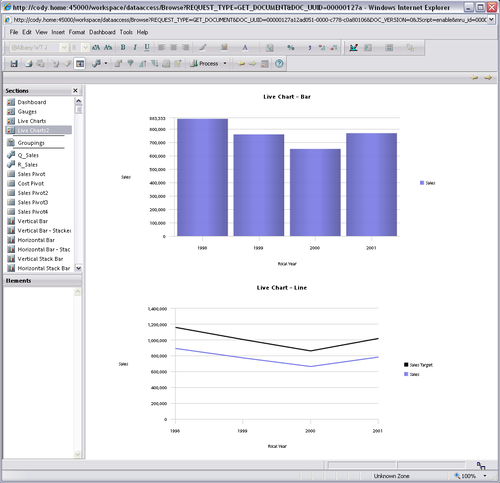Click the decrease font size icon
Screen dimensions: 500x483
coord(108,47)
